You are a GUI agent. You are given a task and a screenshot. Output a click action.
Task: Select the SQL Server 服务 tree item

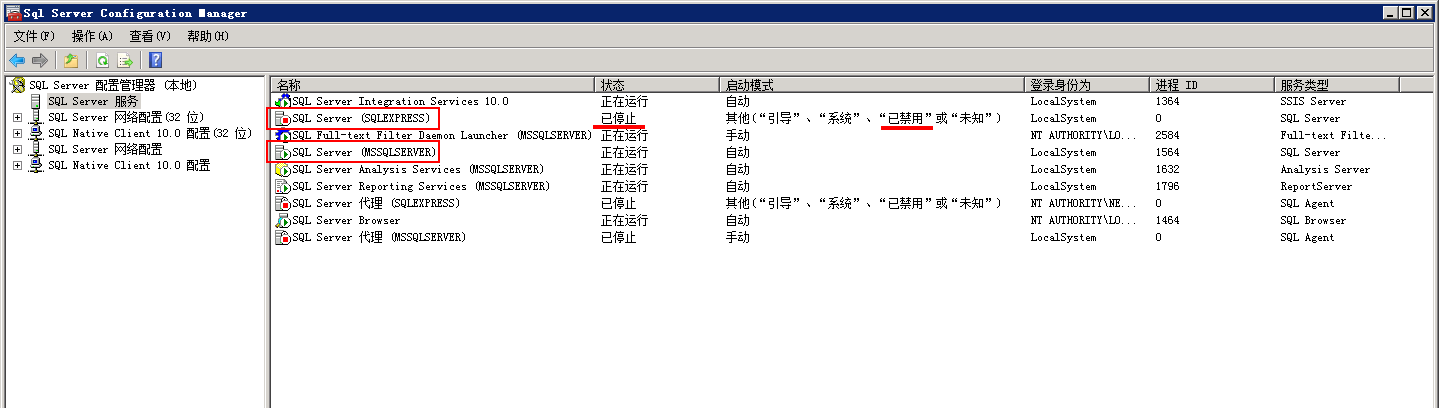click(x=93, y=101)
